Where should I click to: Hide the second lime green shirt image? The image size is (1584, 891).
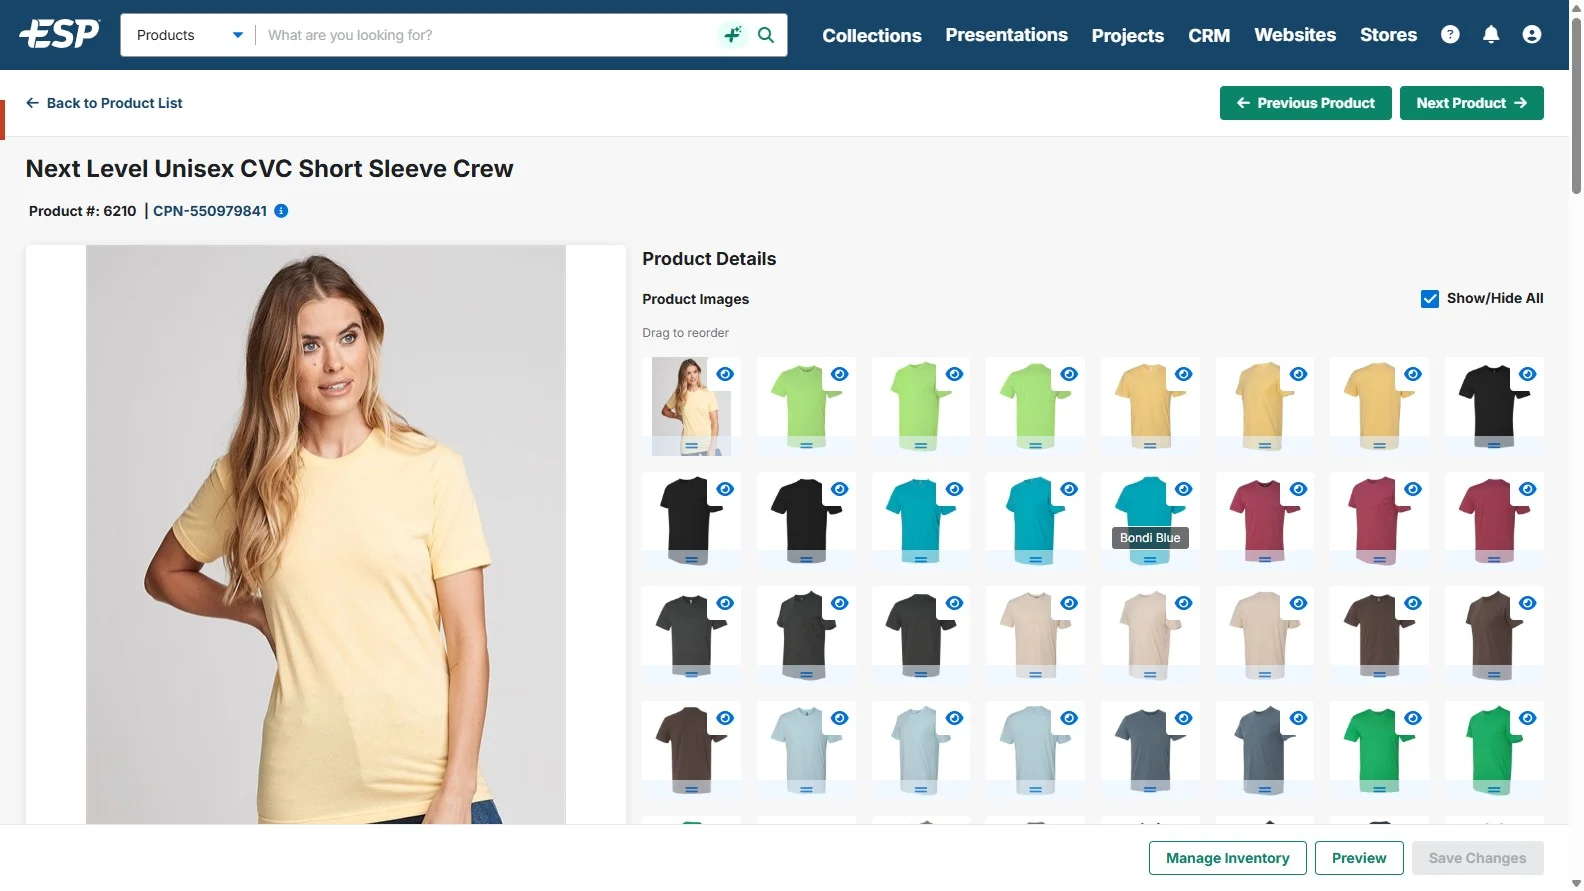[955, 374]
